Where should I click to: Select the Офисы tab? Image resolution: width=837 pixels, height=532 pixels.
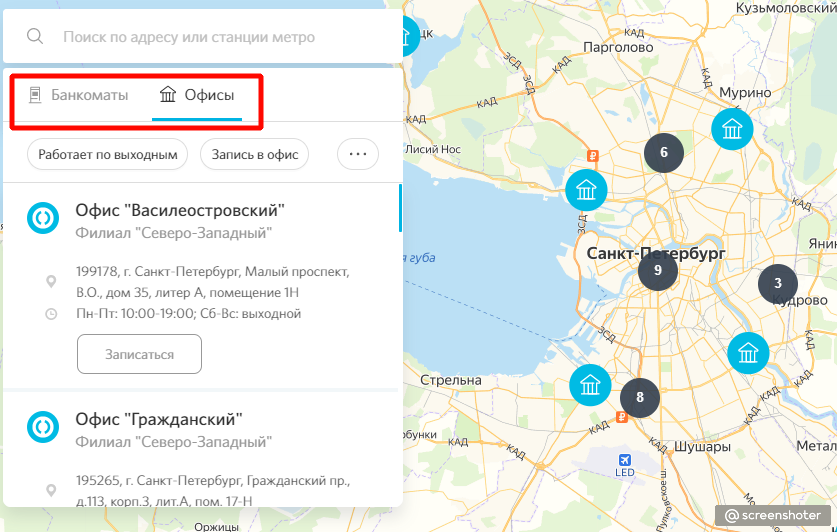tap(197, 96)
